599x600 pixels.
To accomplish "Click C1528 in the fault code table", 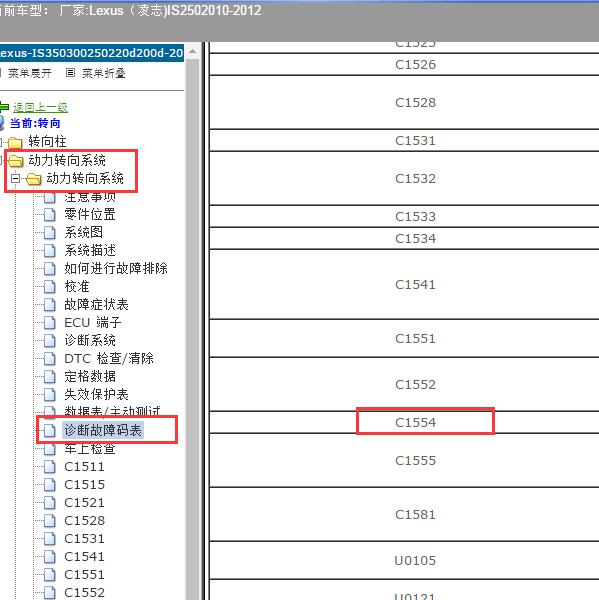I will tap(415, 103).
